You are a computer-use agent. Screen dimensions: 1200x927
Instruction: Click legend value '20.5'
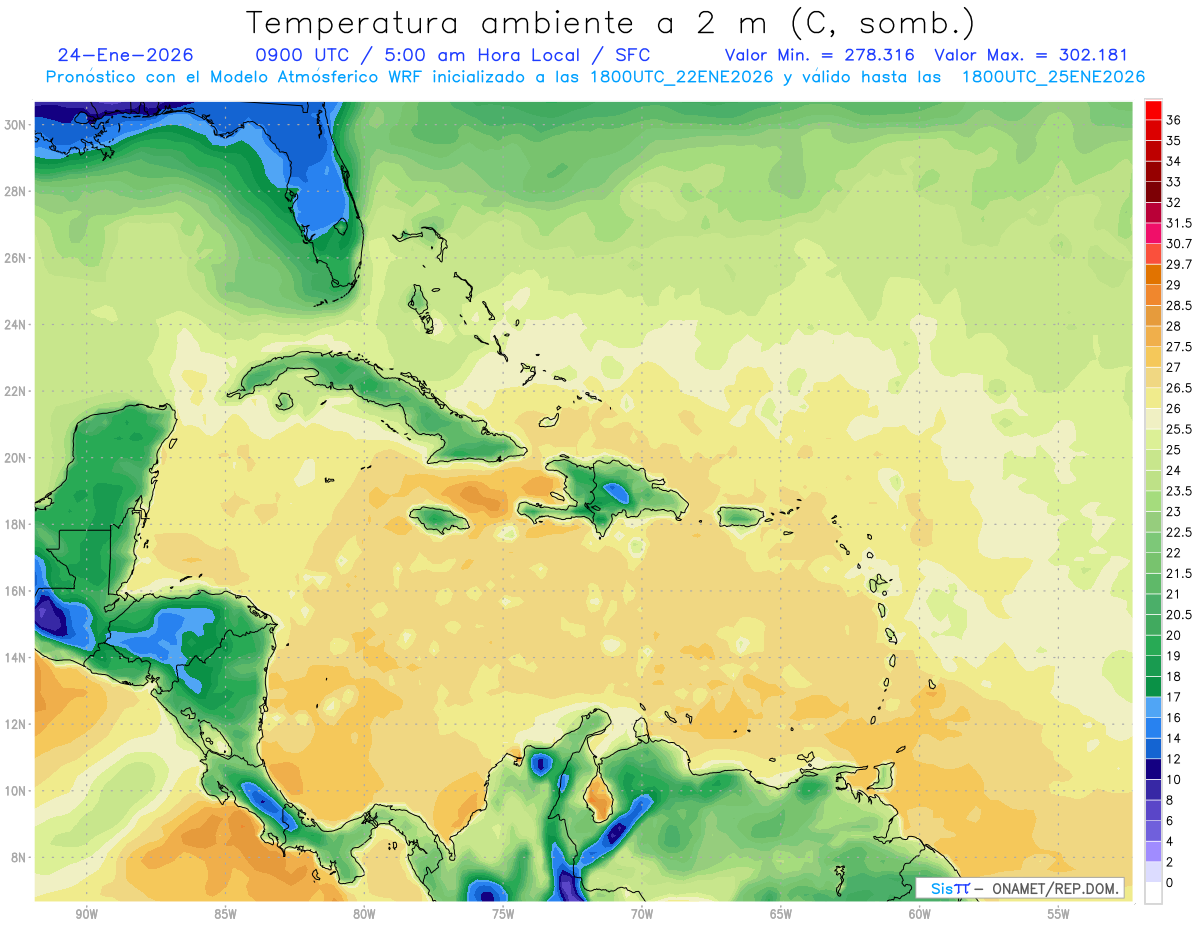click(1178, 615)
